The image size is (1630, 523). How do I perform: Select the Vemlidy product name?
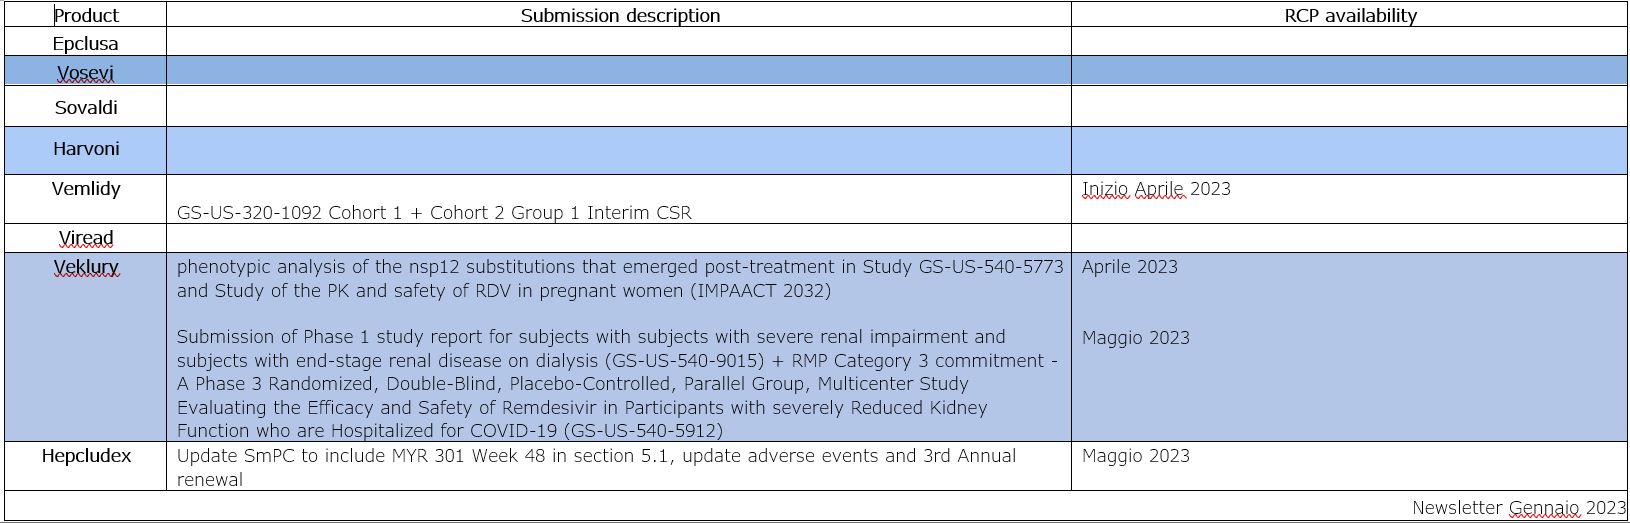coord(86,189)
